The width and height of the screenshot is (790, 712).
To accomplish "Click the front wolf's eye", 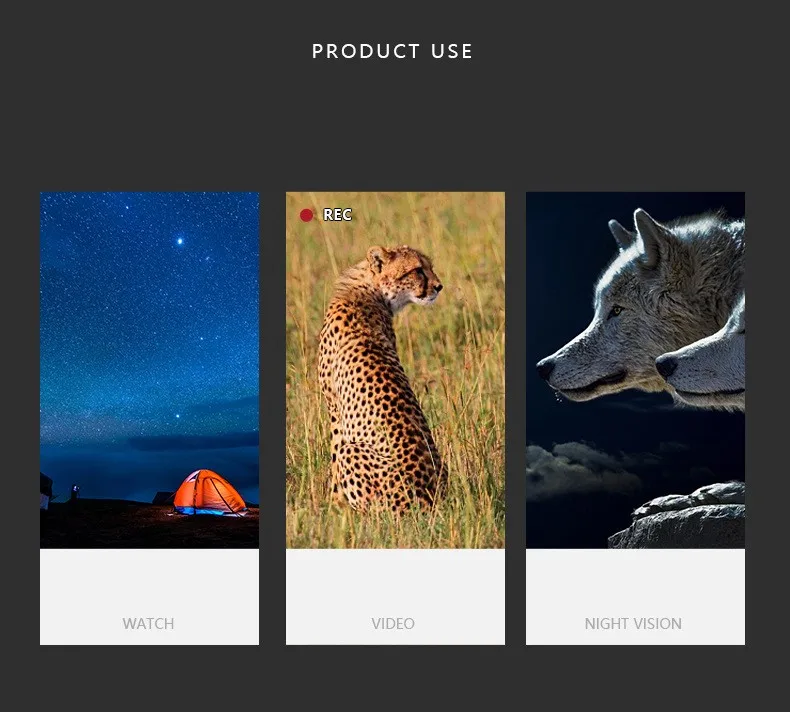I will click(x=615, y=311).
